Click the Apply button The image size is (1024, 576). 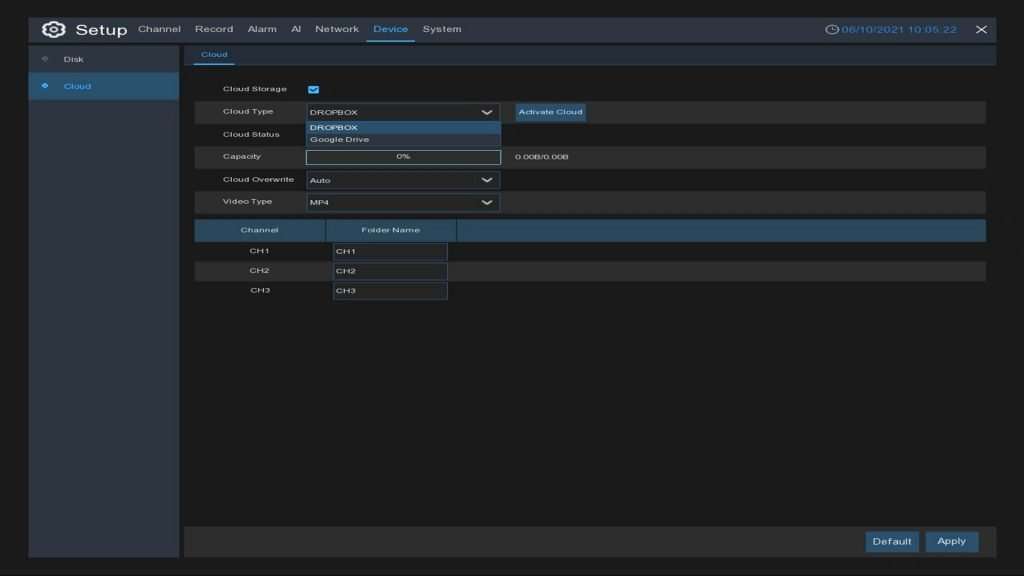(951, 541)
